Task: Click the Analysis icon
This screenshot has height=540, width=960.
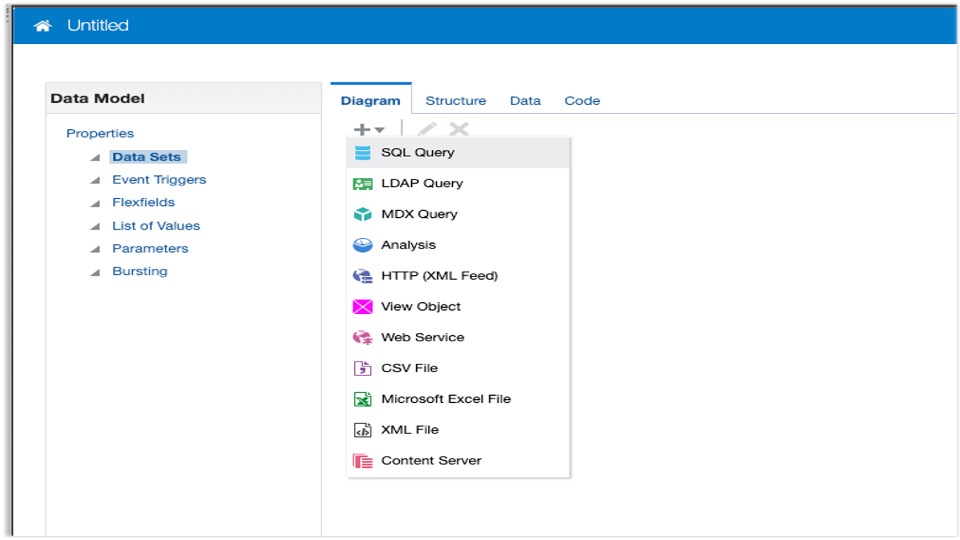Action: pos(362,245)
